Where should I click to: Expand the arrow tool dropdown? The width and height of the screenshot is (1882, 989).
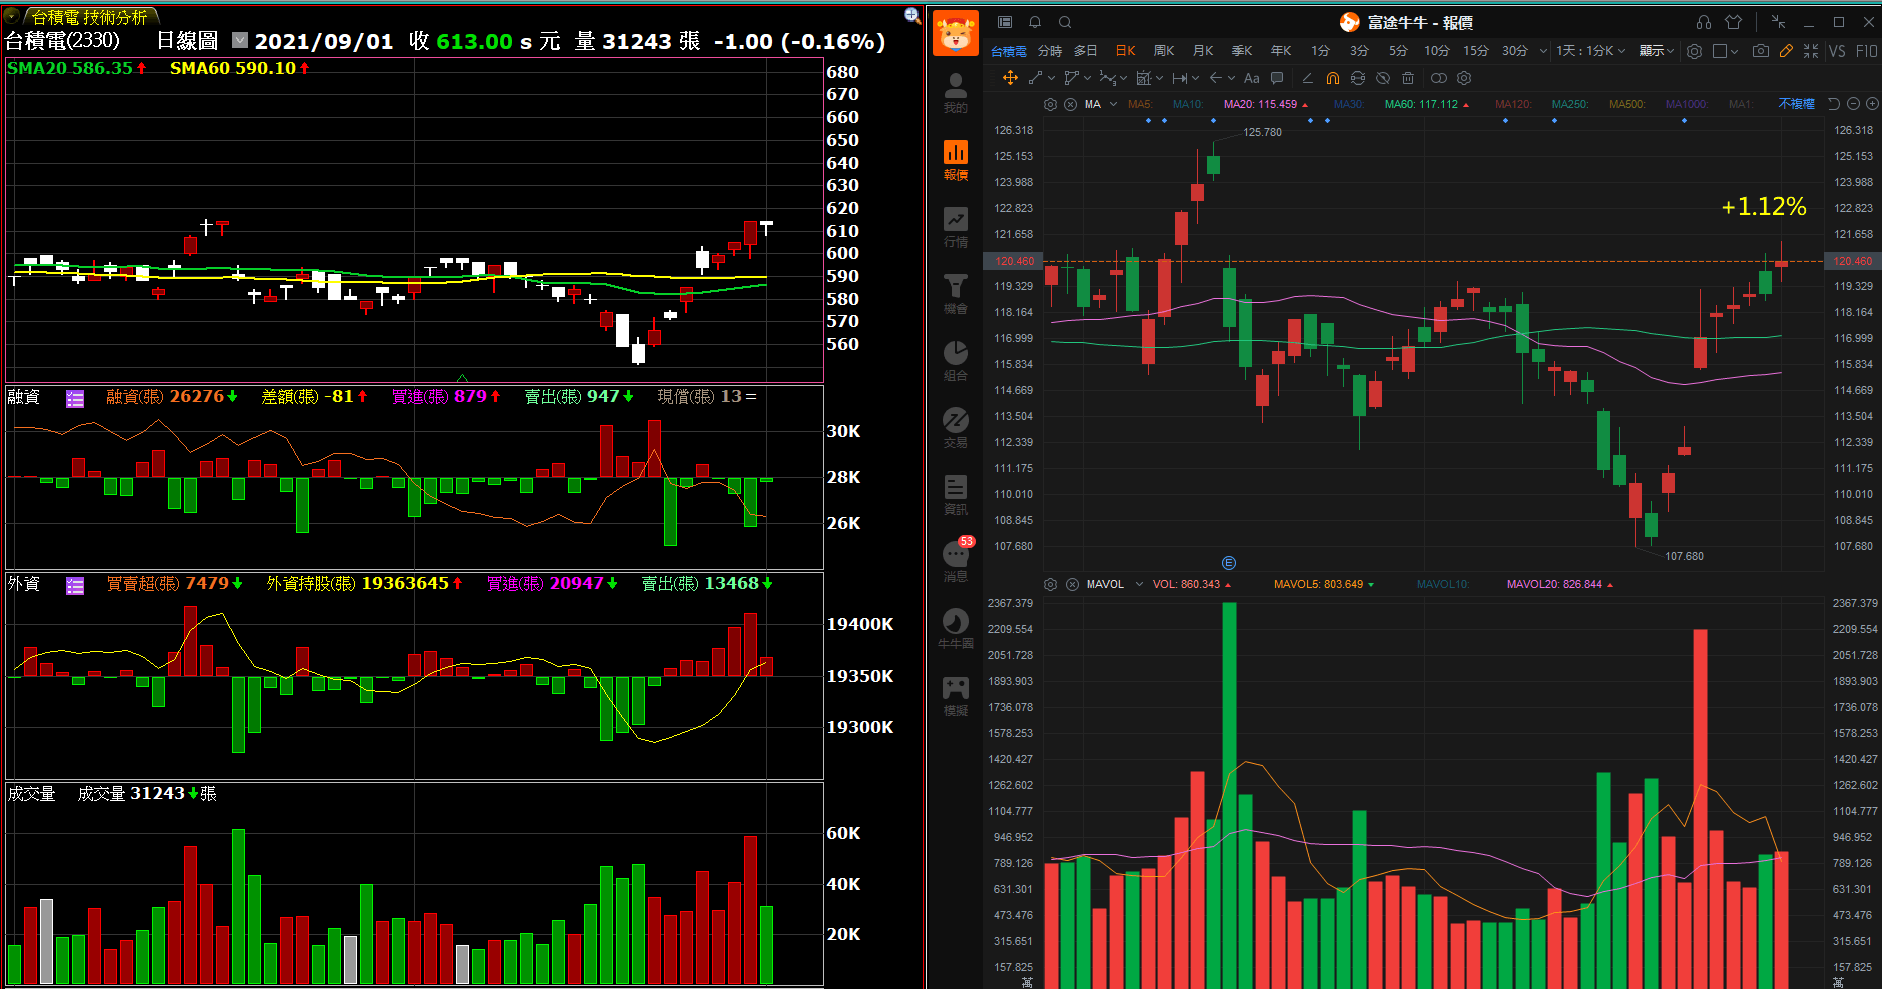[1232, 78]
